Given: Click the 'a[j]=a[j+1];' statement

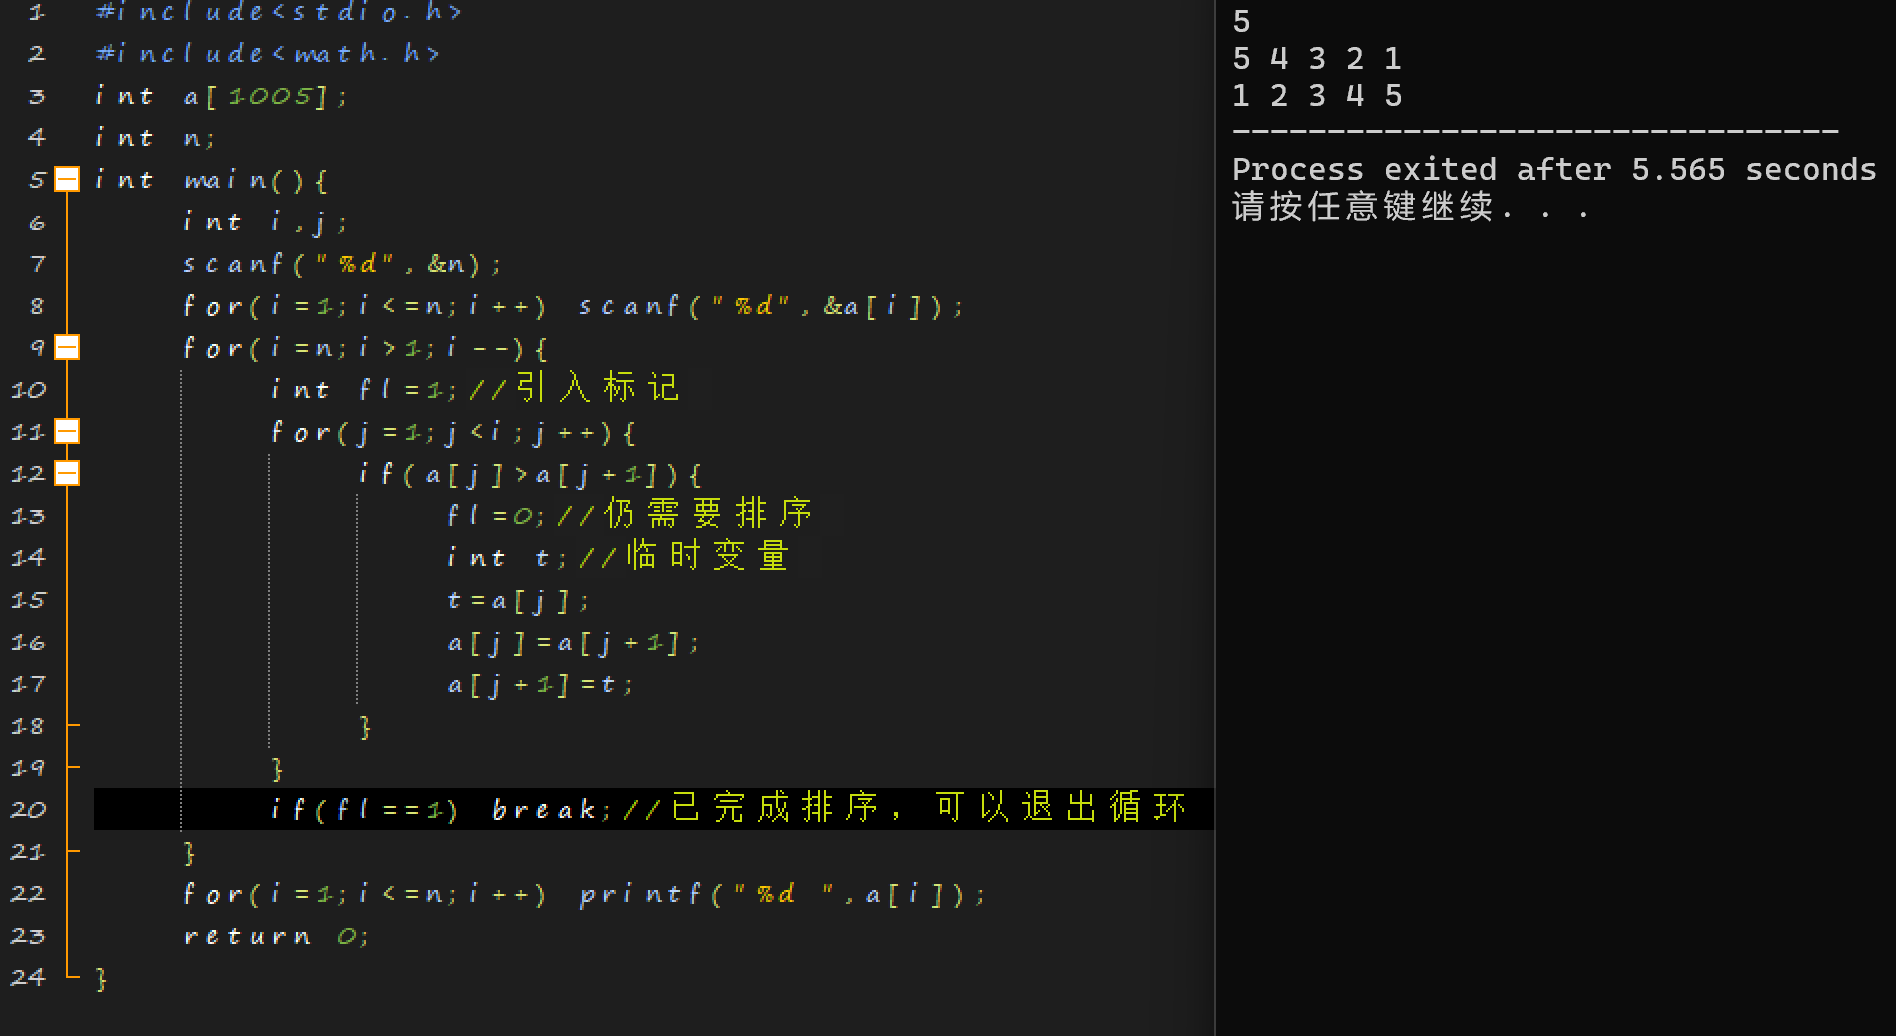Looking at the screenshot, I should [573, 642].
